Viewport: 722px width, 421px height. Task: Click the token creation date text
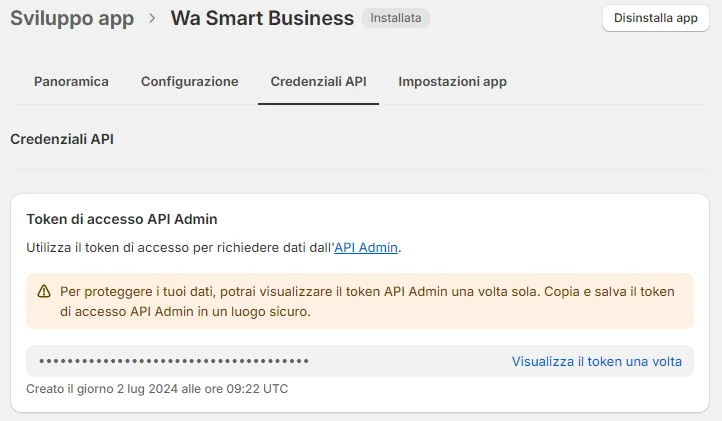pos(157,388)
